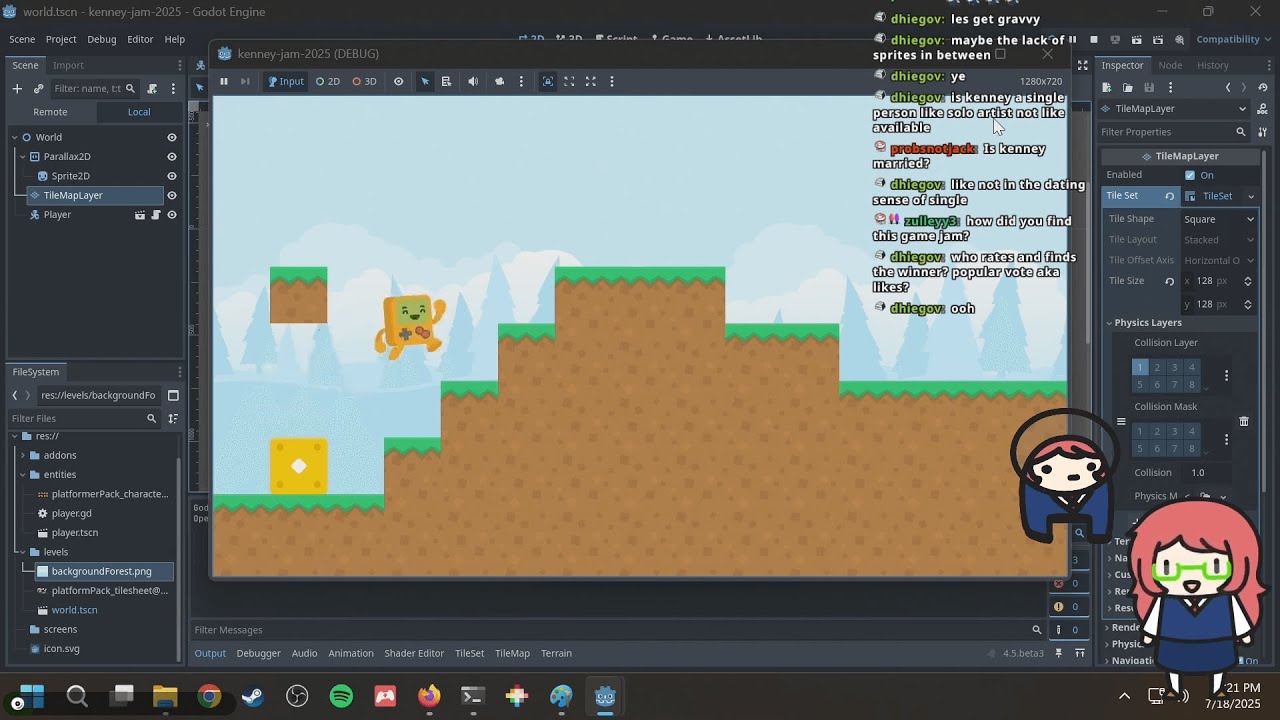Toggle visibility of the Sprite2D node
1280x720 pixels.
tap(172, 176)
